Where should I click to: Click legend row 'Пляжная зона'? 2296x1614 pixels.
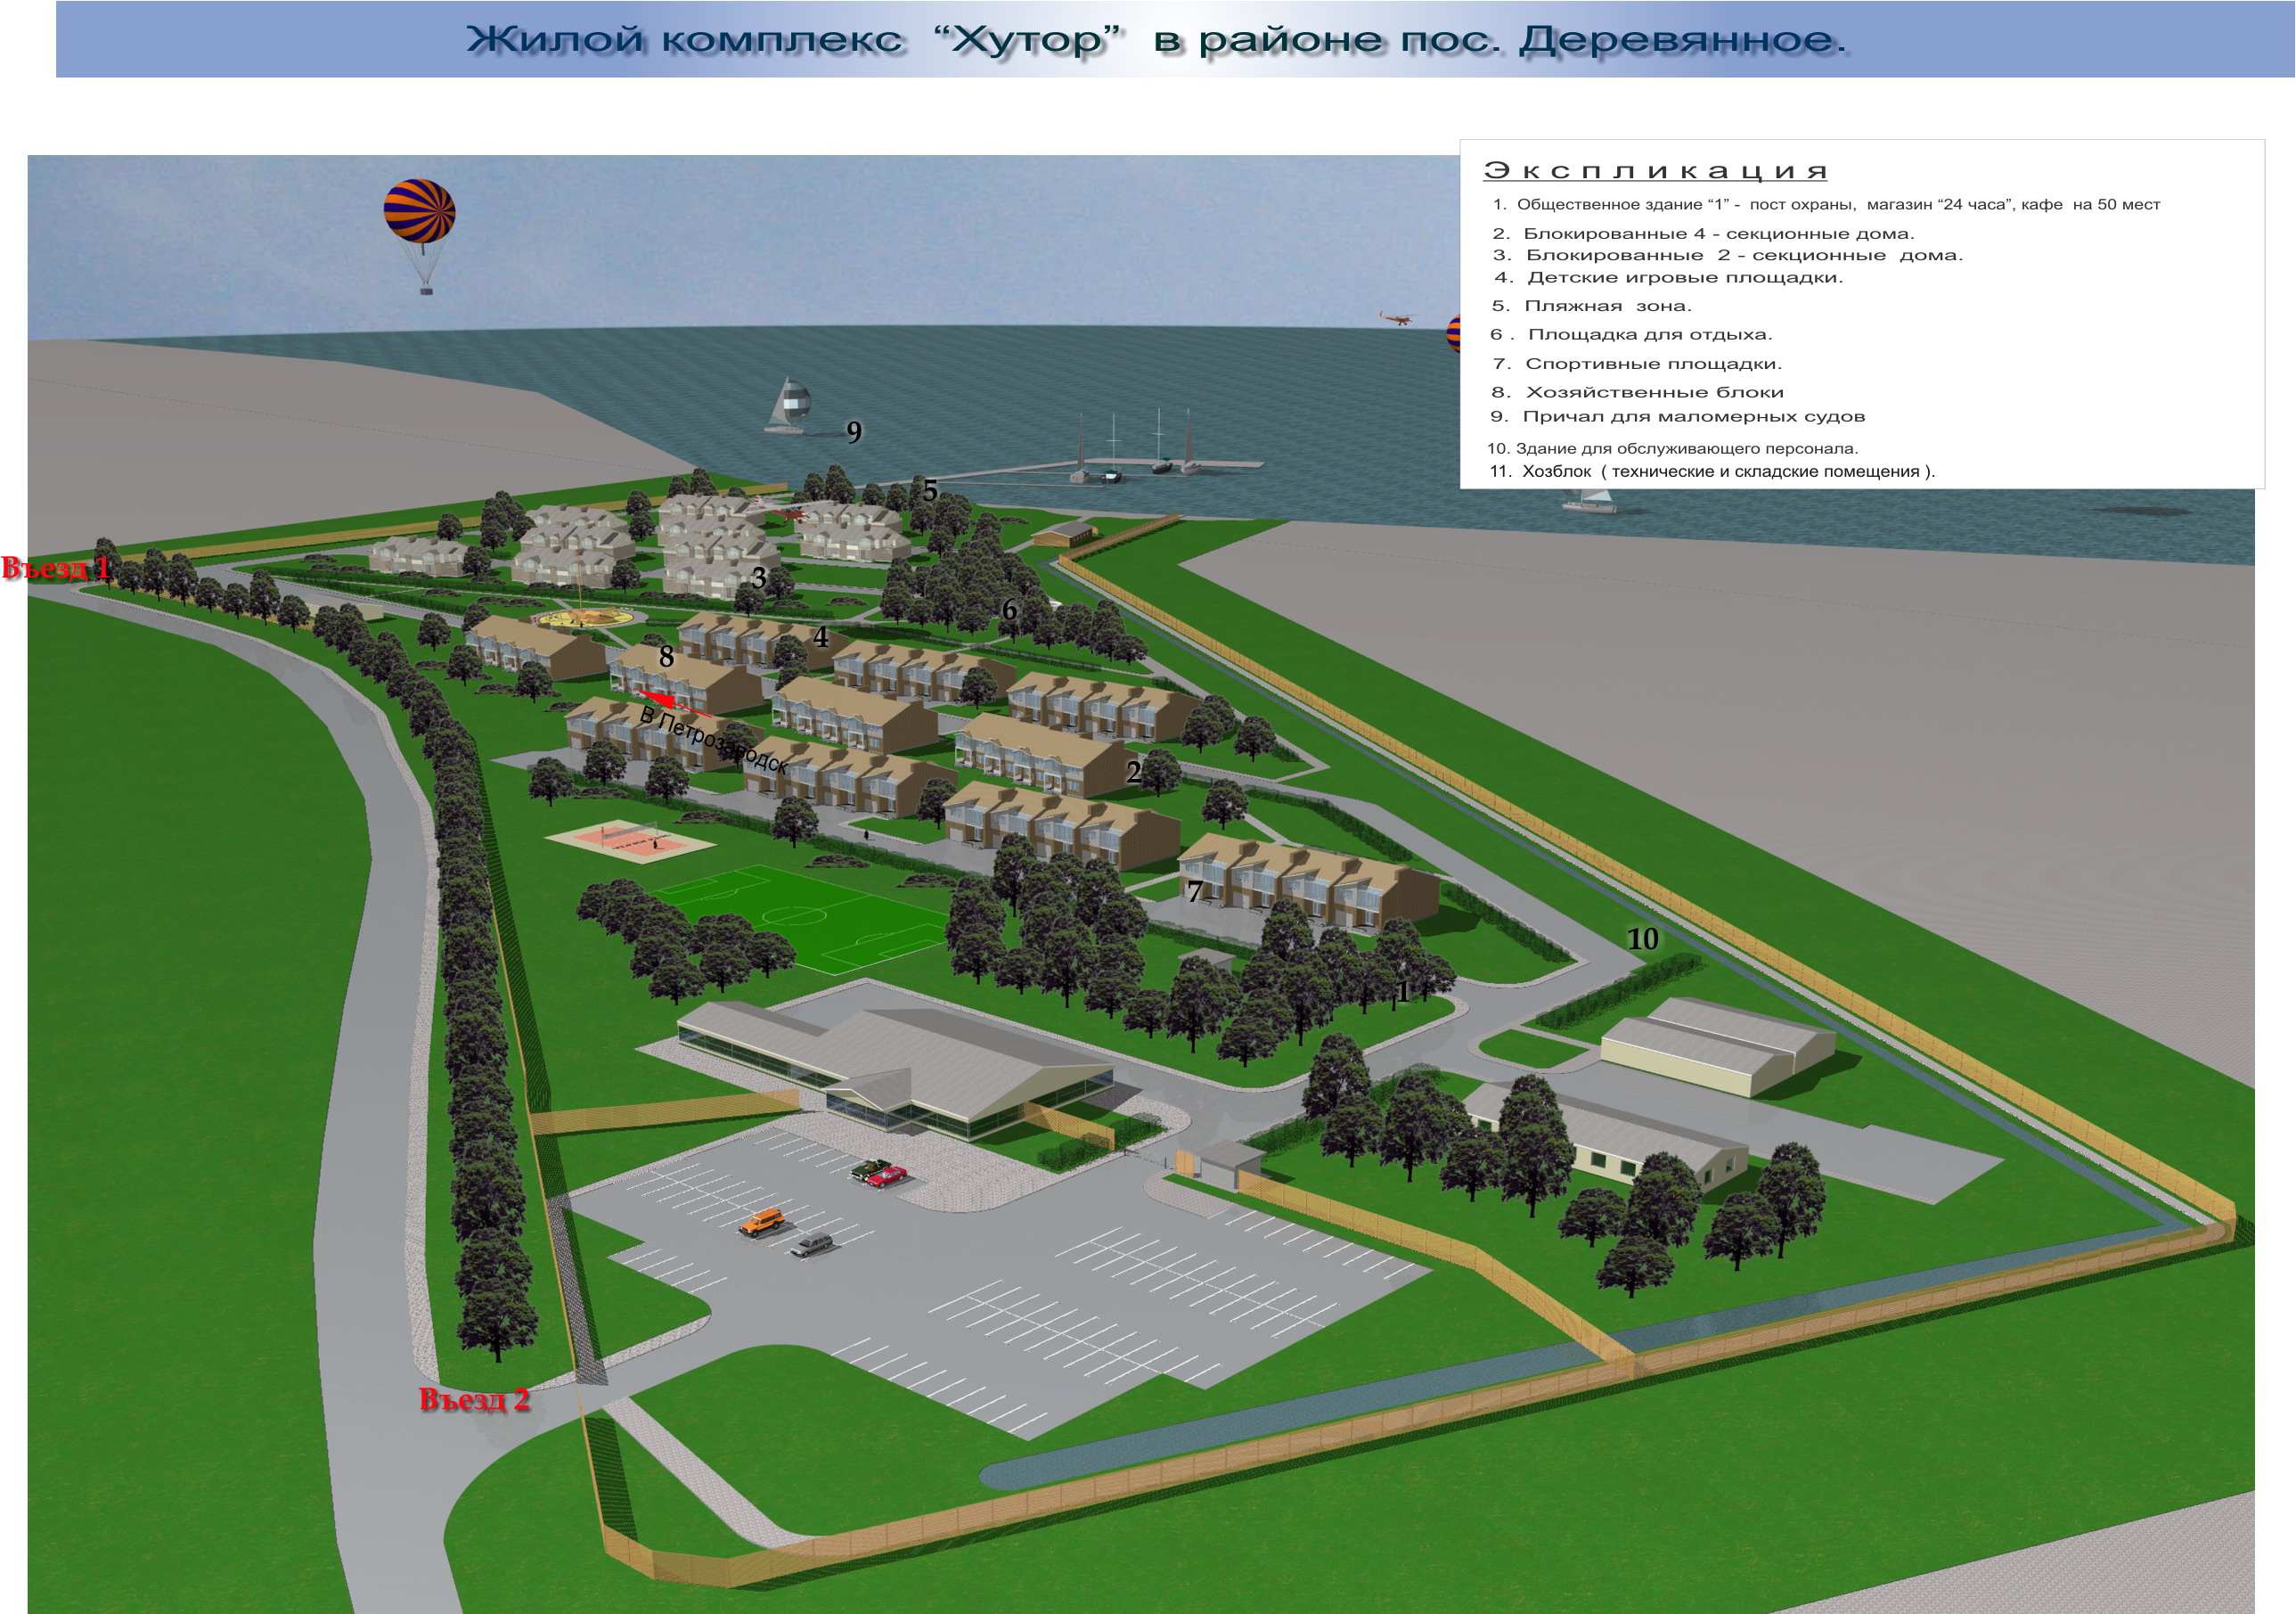coord(1591,306)
